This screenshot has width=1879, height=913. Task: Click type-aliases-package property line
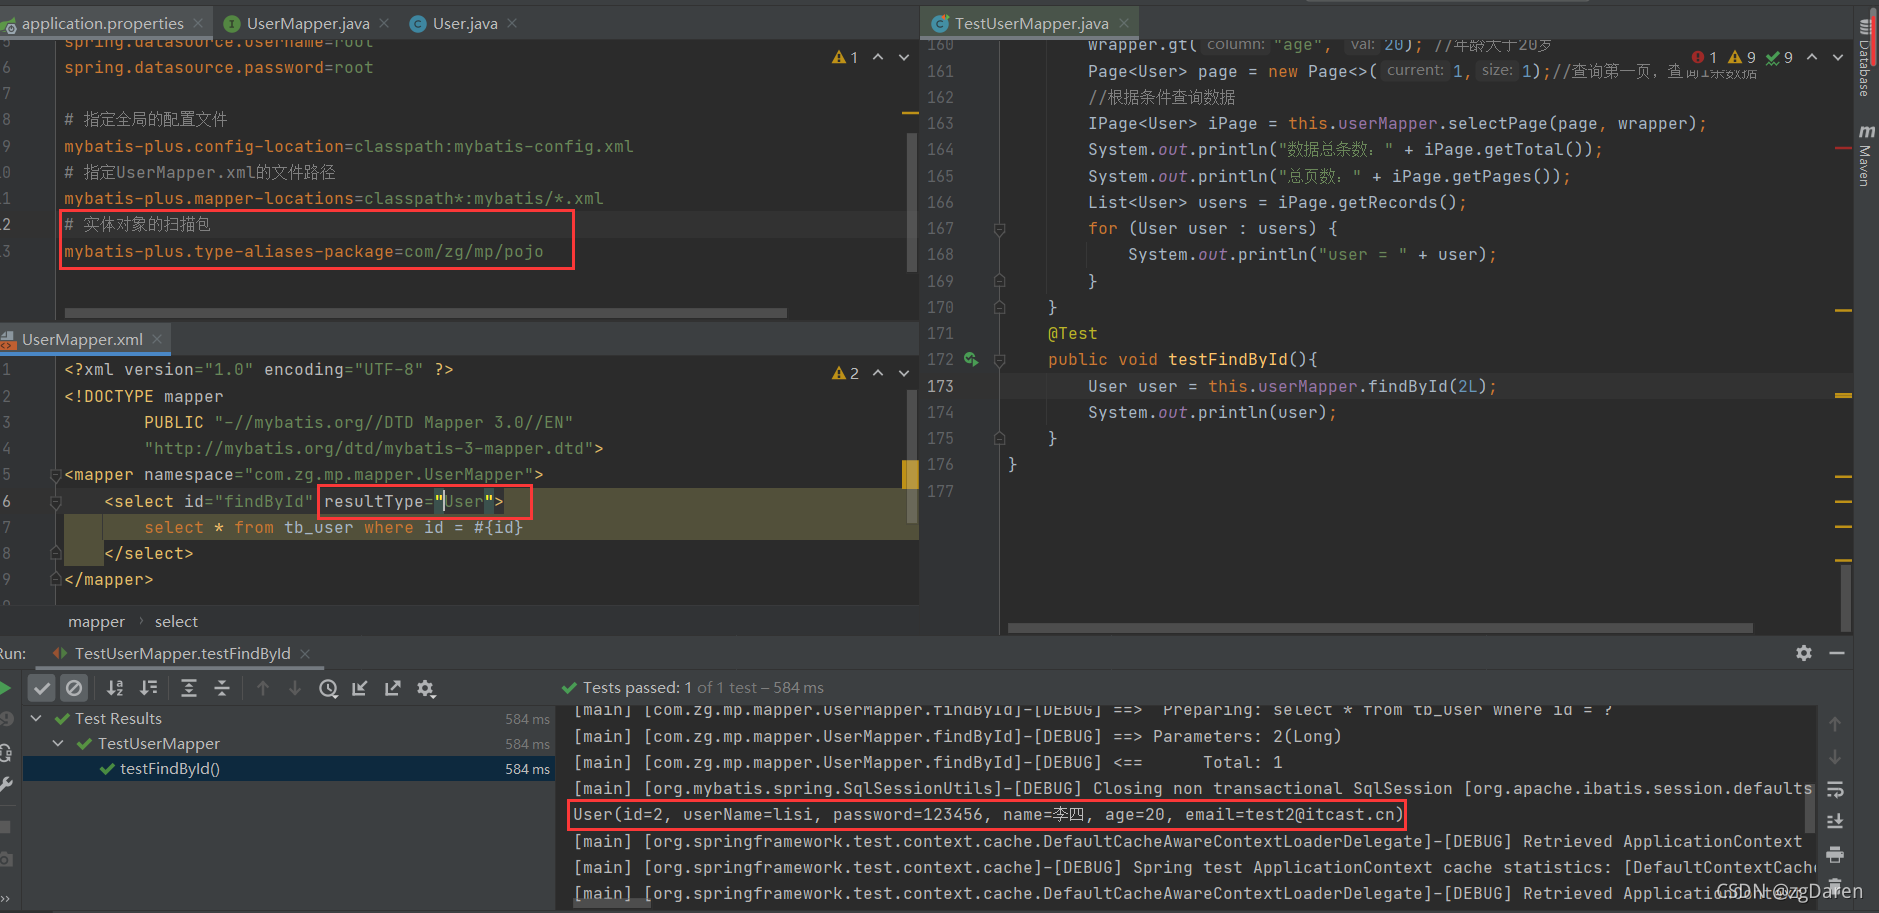coord(304,252)
